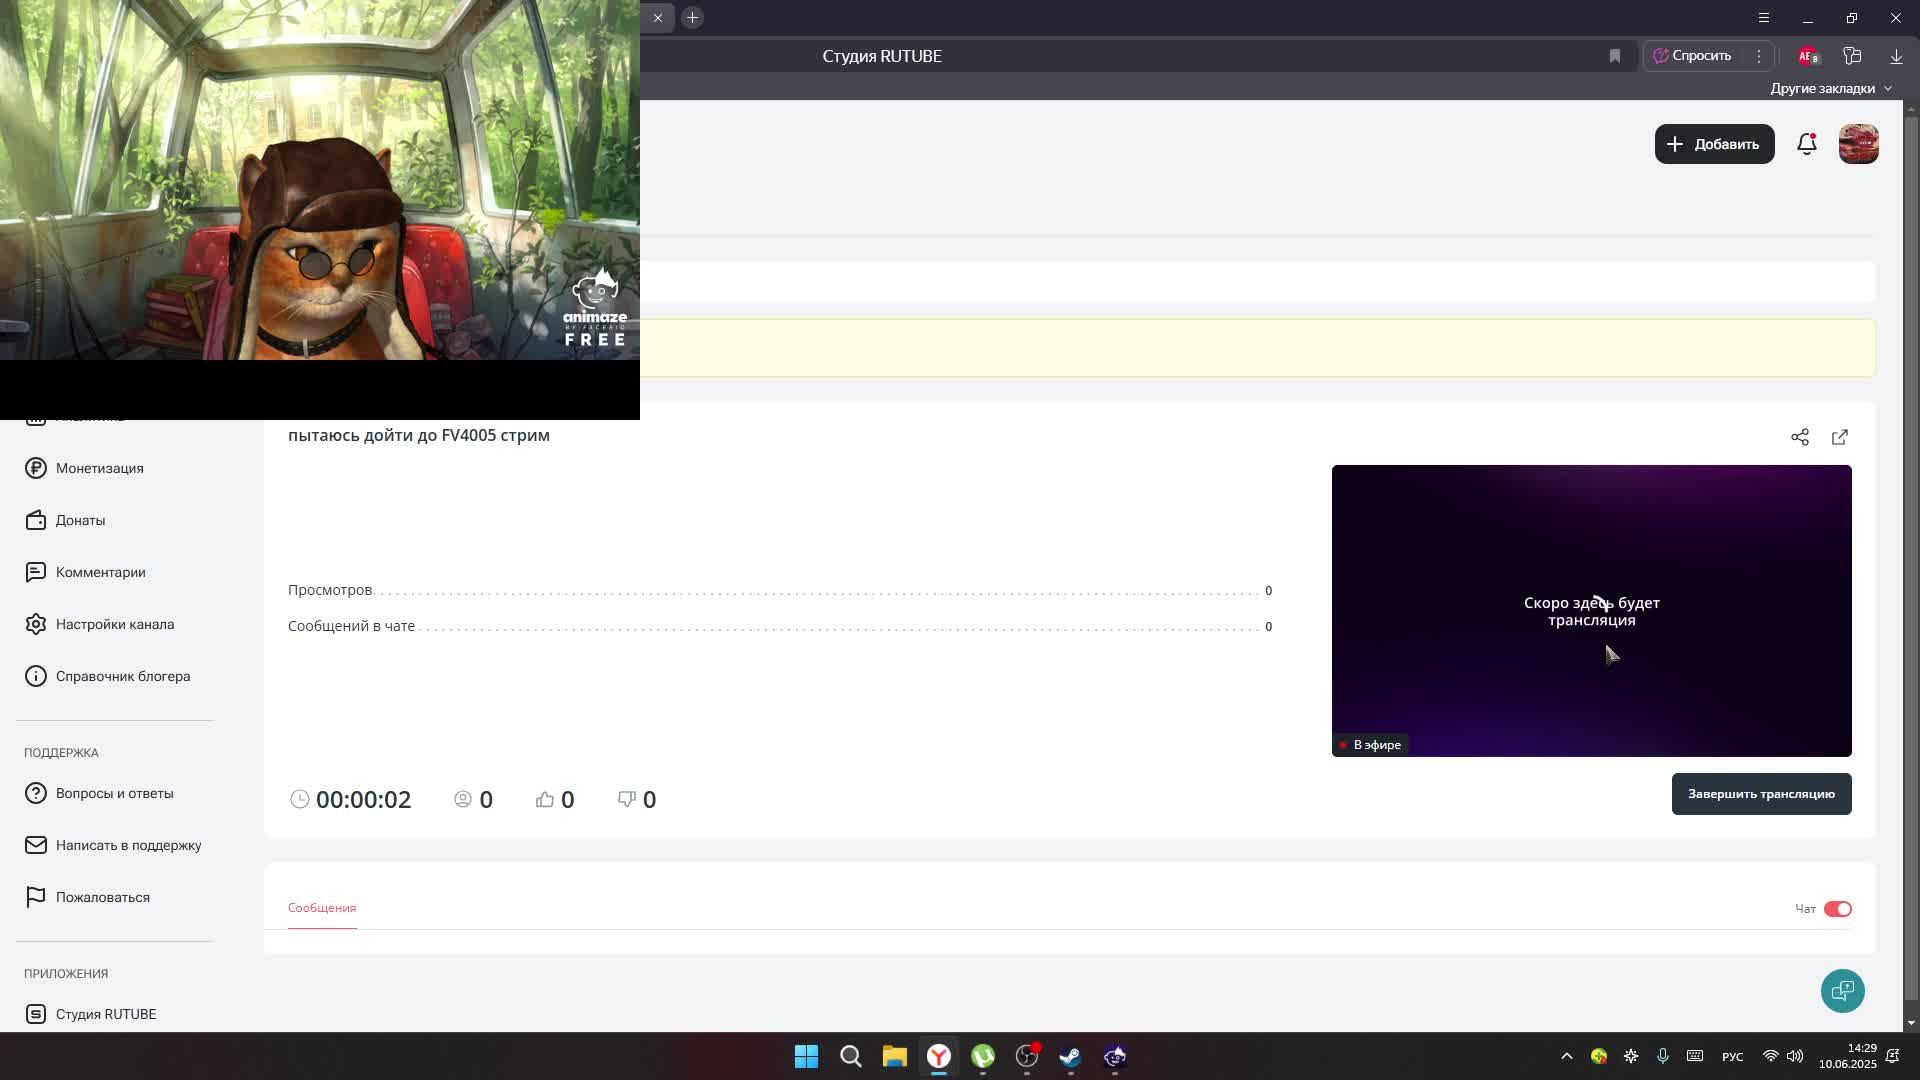Open the clock and date in the taskbar
1920x1080 pixels.
pyautogui.click(x=1847, y=1056)
